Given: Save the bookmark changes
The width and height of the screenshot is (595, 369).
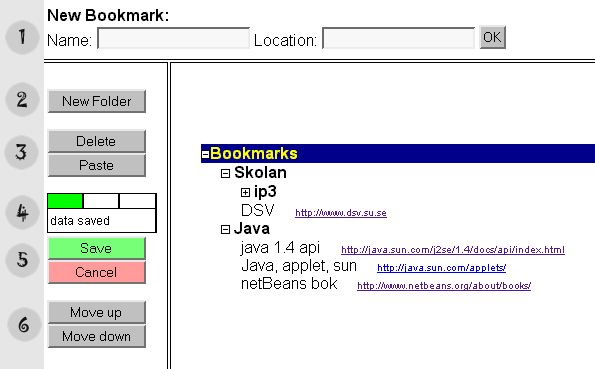Looking at the screenshot, I should (x=97, y=248).
